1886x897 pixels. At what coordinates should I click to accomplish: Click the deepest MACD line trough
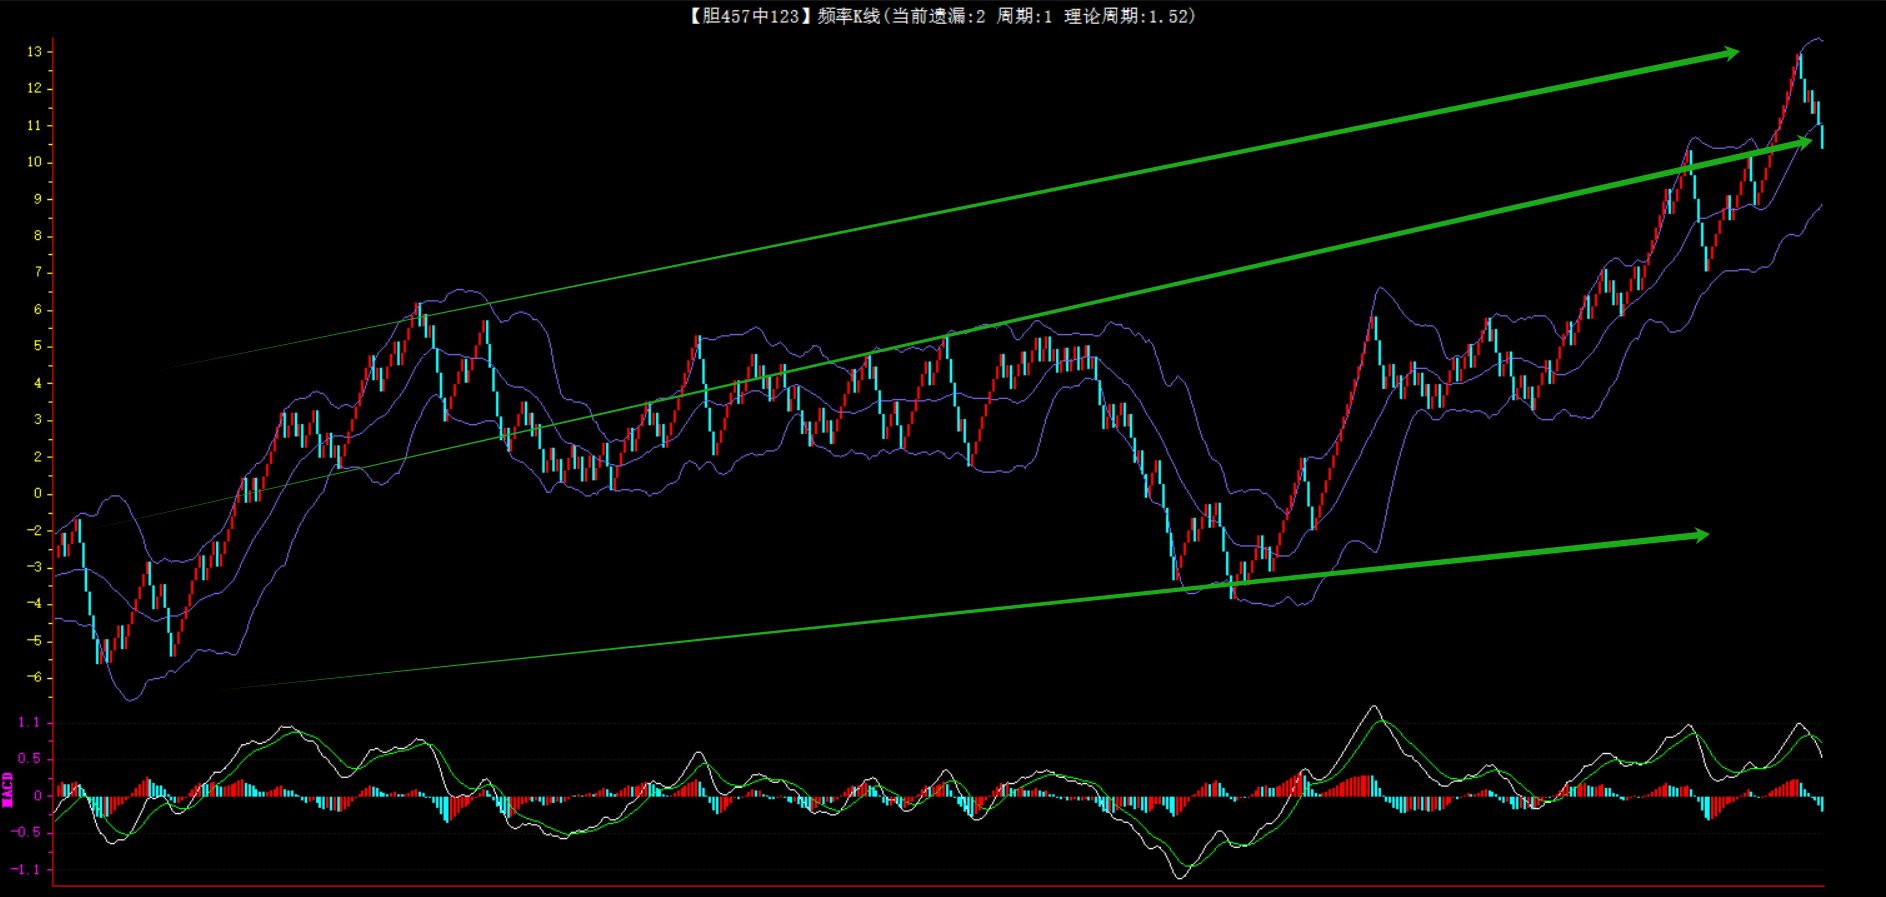tap(1181, 876)
